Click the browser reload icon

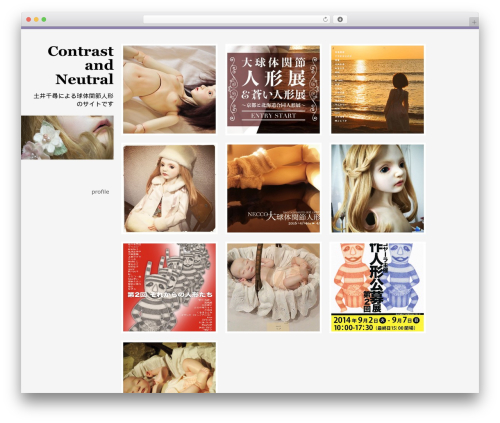coord(325,20)
